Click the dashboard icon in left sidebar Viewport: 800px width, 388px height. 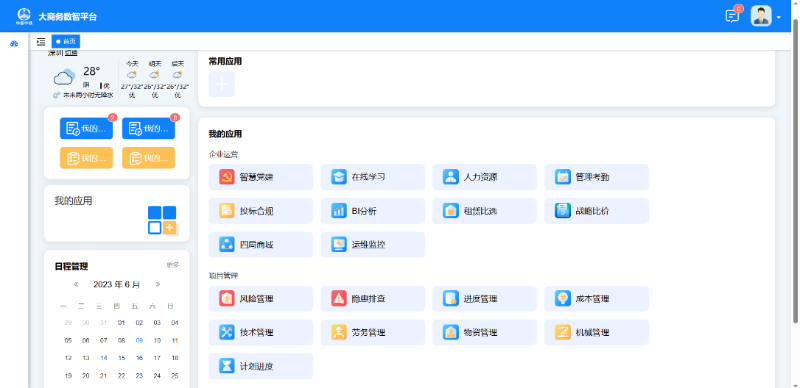click(x=14, y=44)
